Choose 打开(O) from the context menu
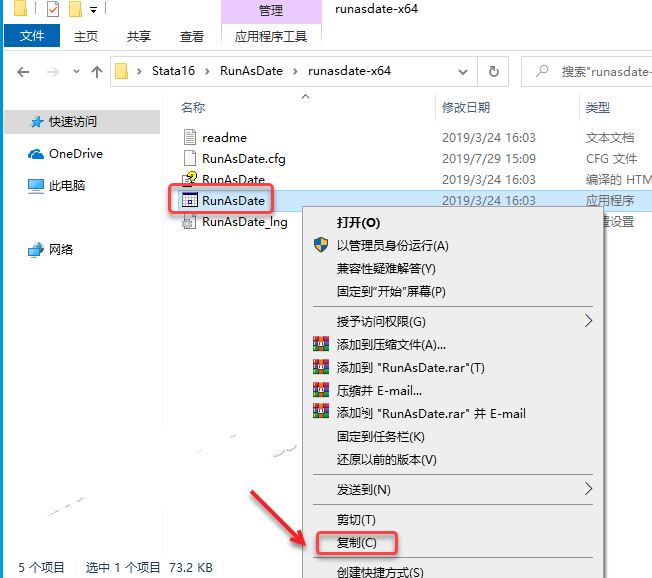 click(x=358, y=223)
